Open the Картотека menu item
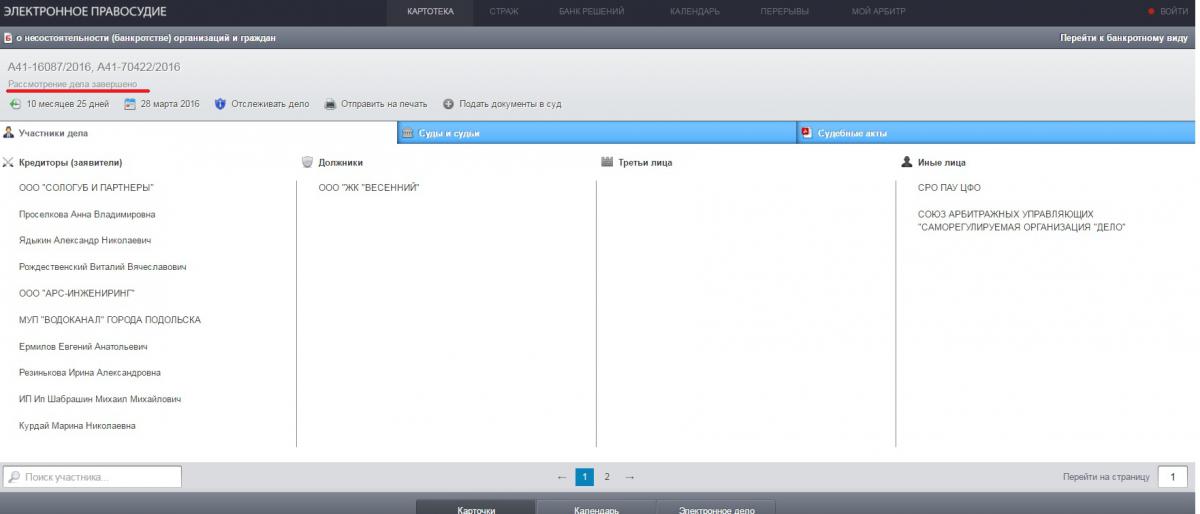The width and height of the screenshot is (1200, 514). coord(430,11)
